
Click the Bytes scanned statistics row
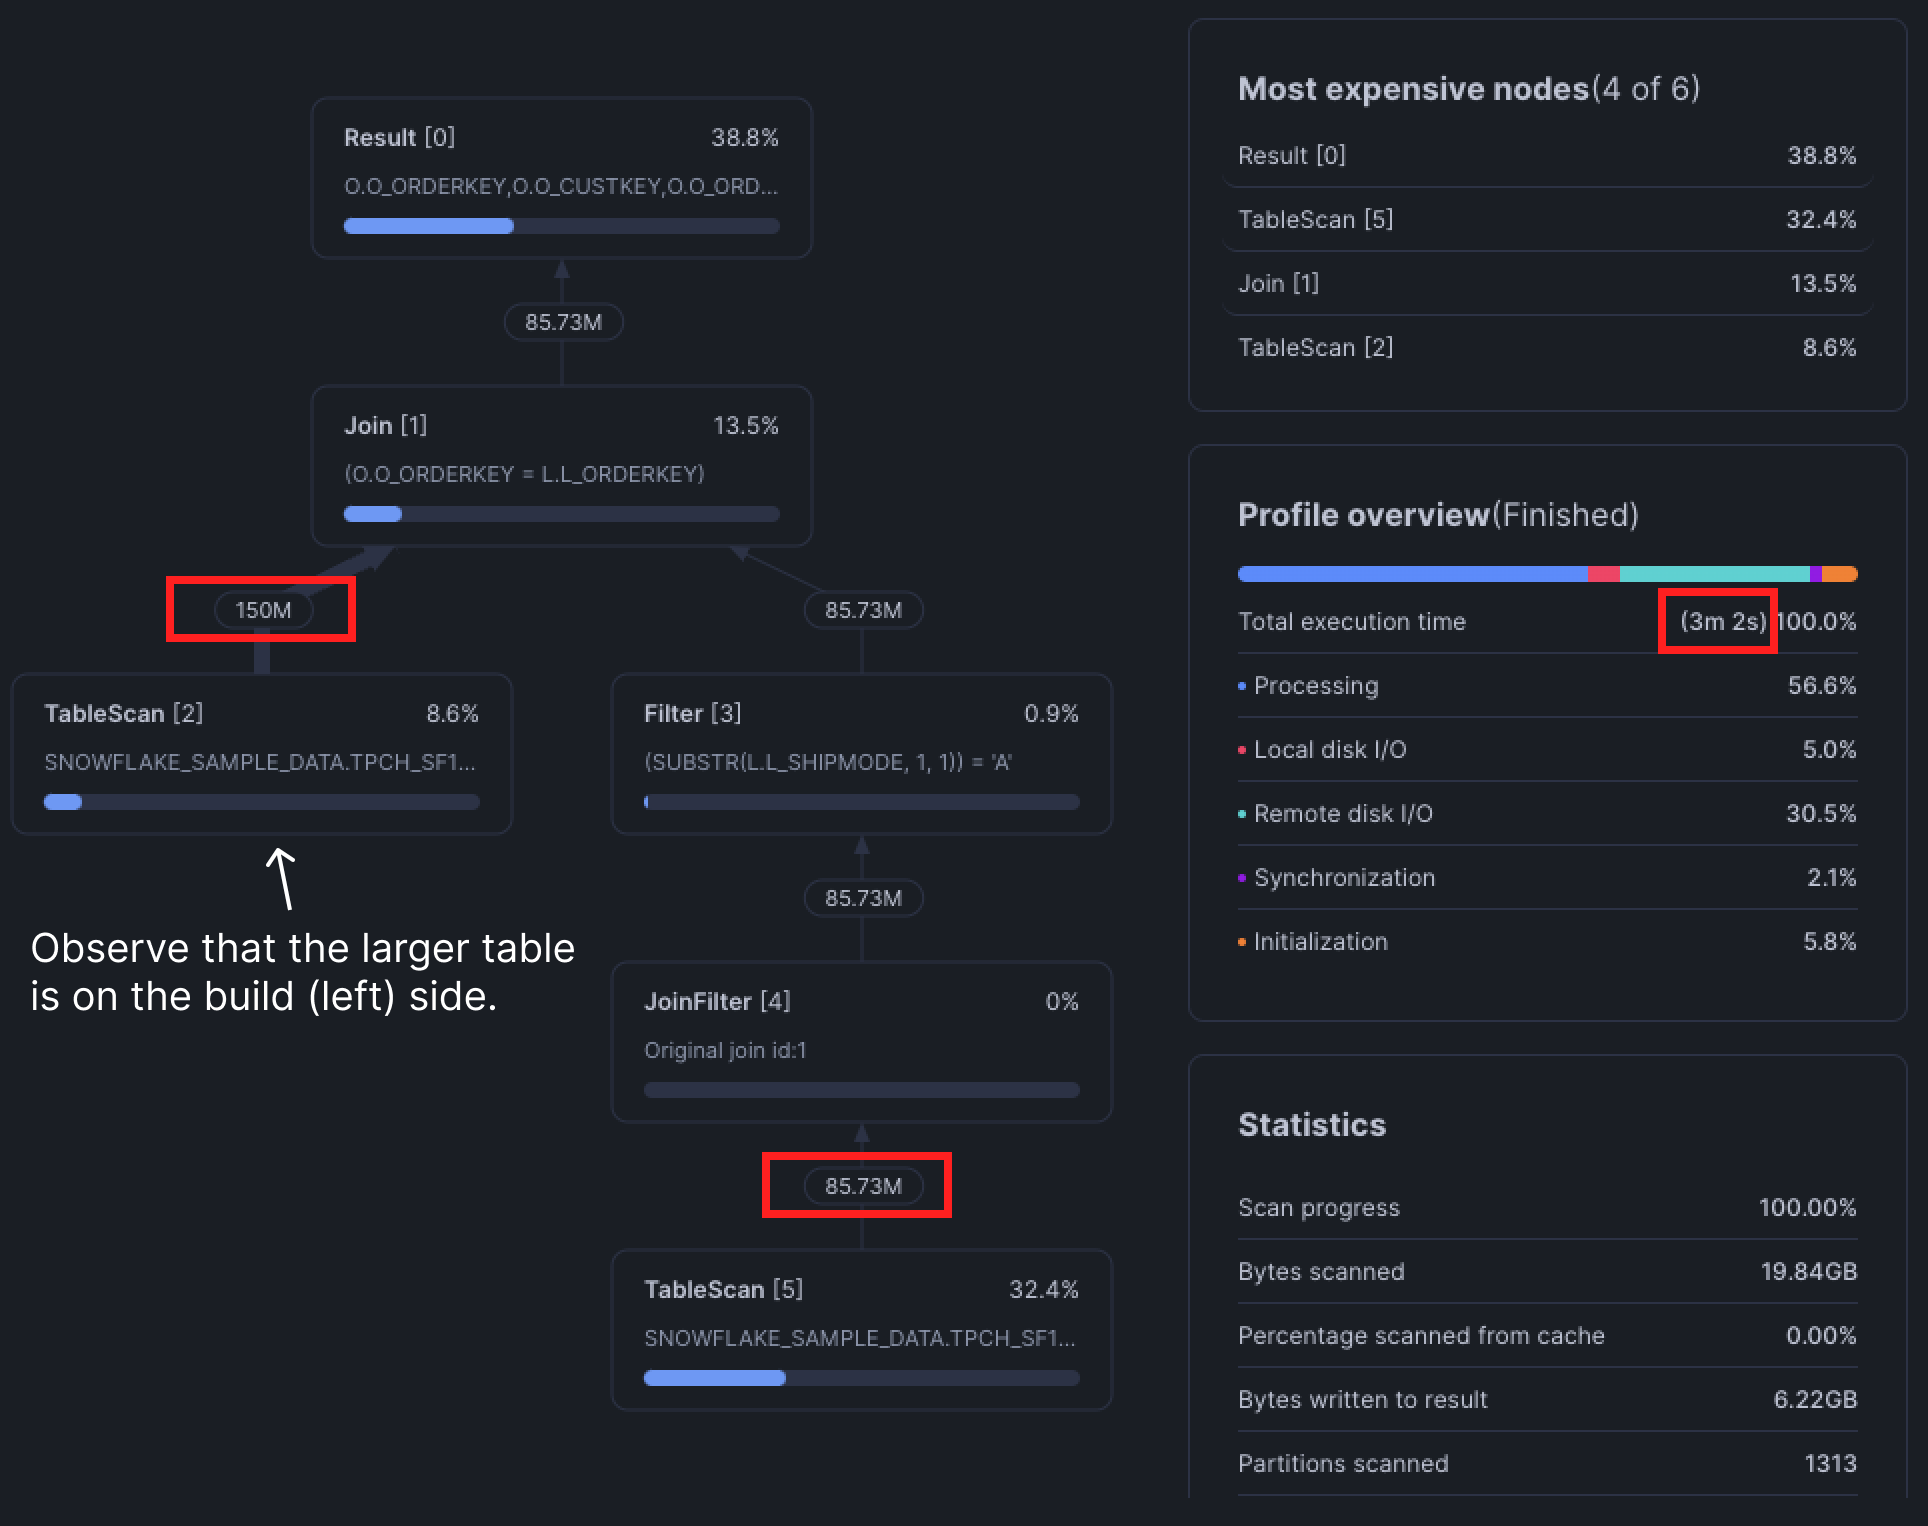(x=1546, y=1272)
